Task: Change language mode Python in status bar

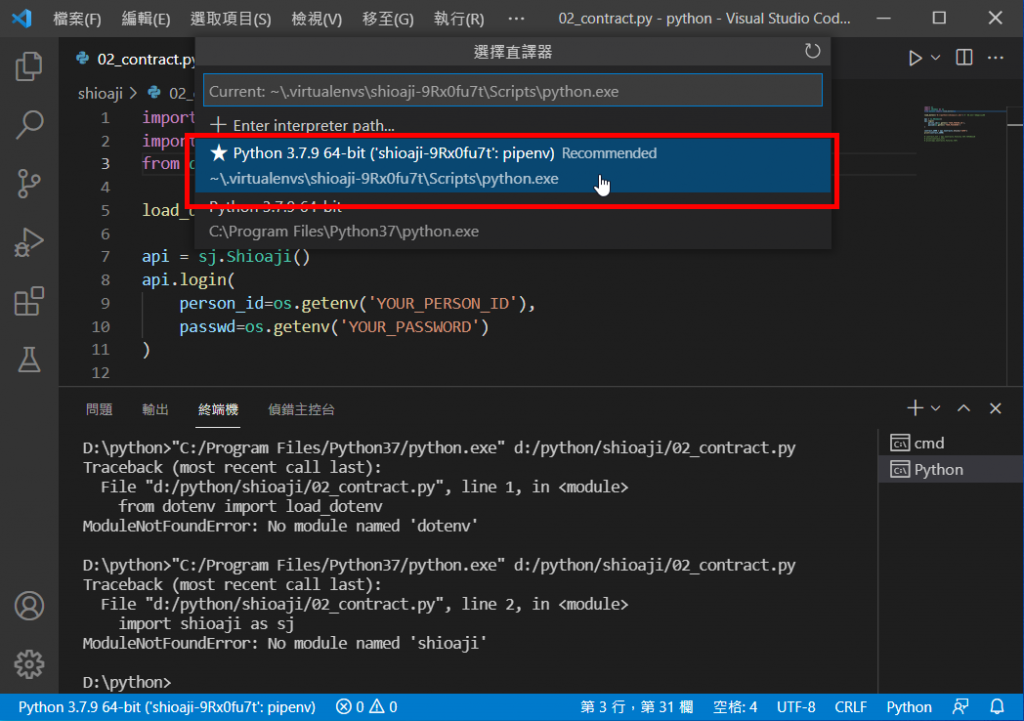Action: [908, 707]
